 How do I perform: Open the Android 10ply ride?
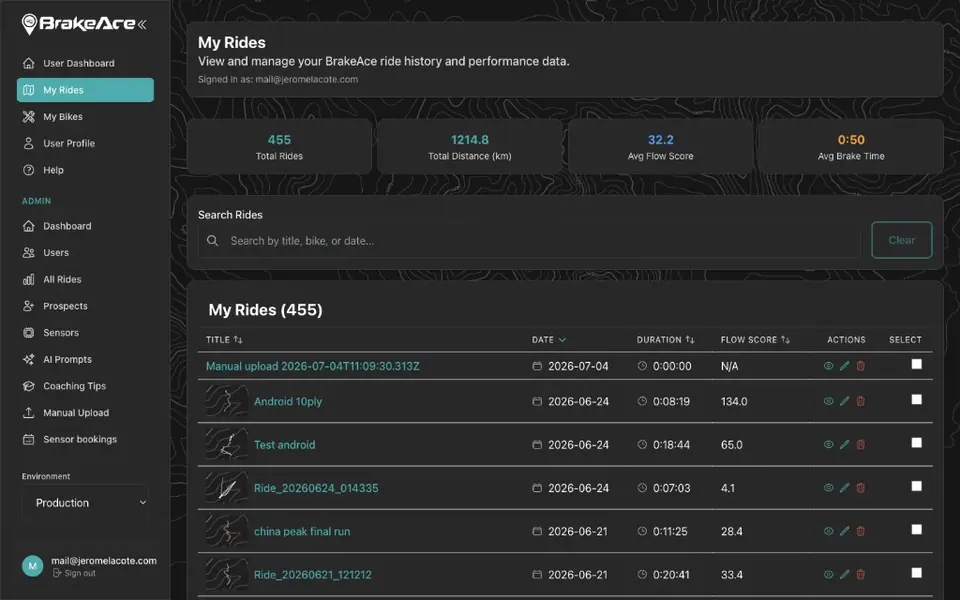coord(288,402)
